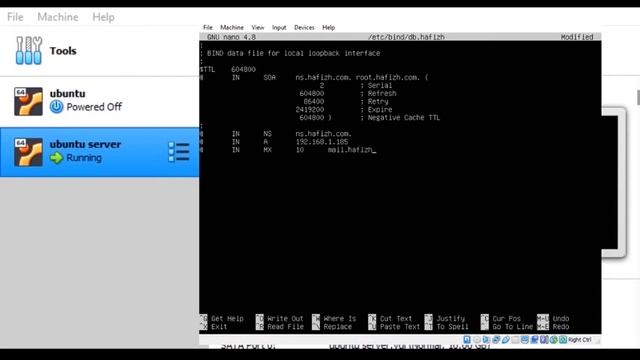Click the optical drive status icon
The image size is (640, 360).
point(477,340)
